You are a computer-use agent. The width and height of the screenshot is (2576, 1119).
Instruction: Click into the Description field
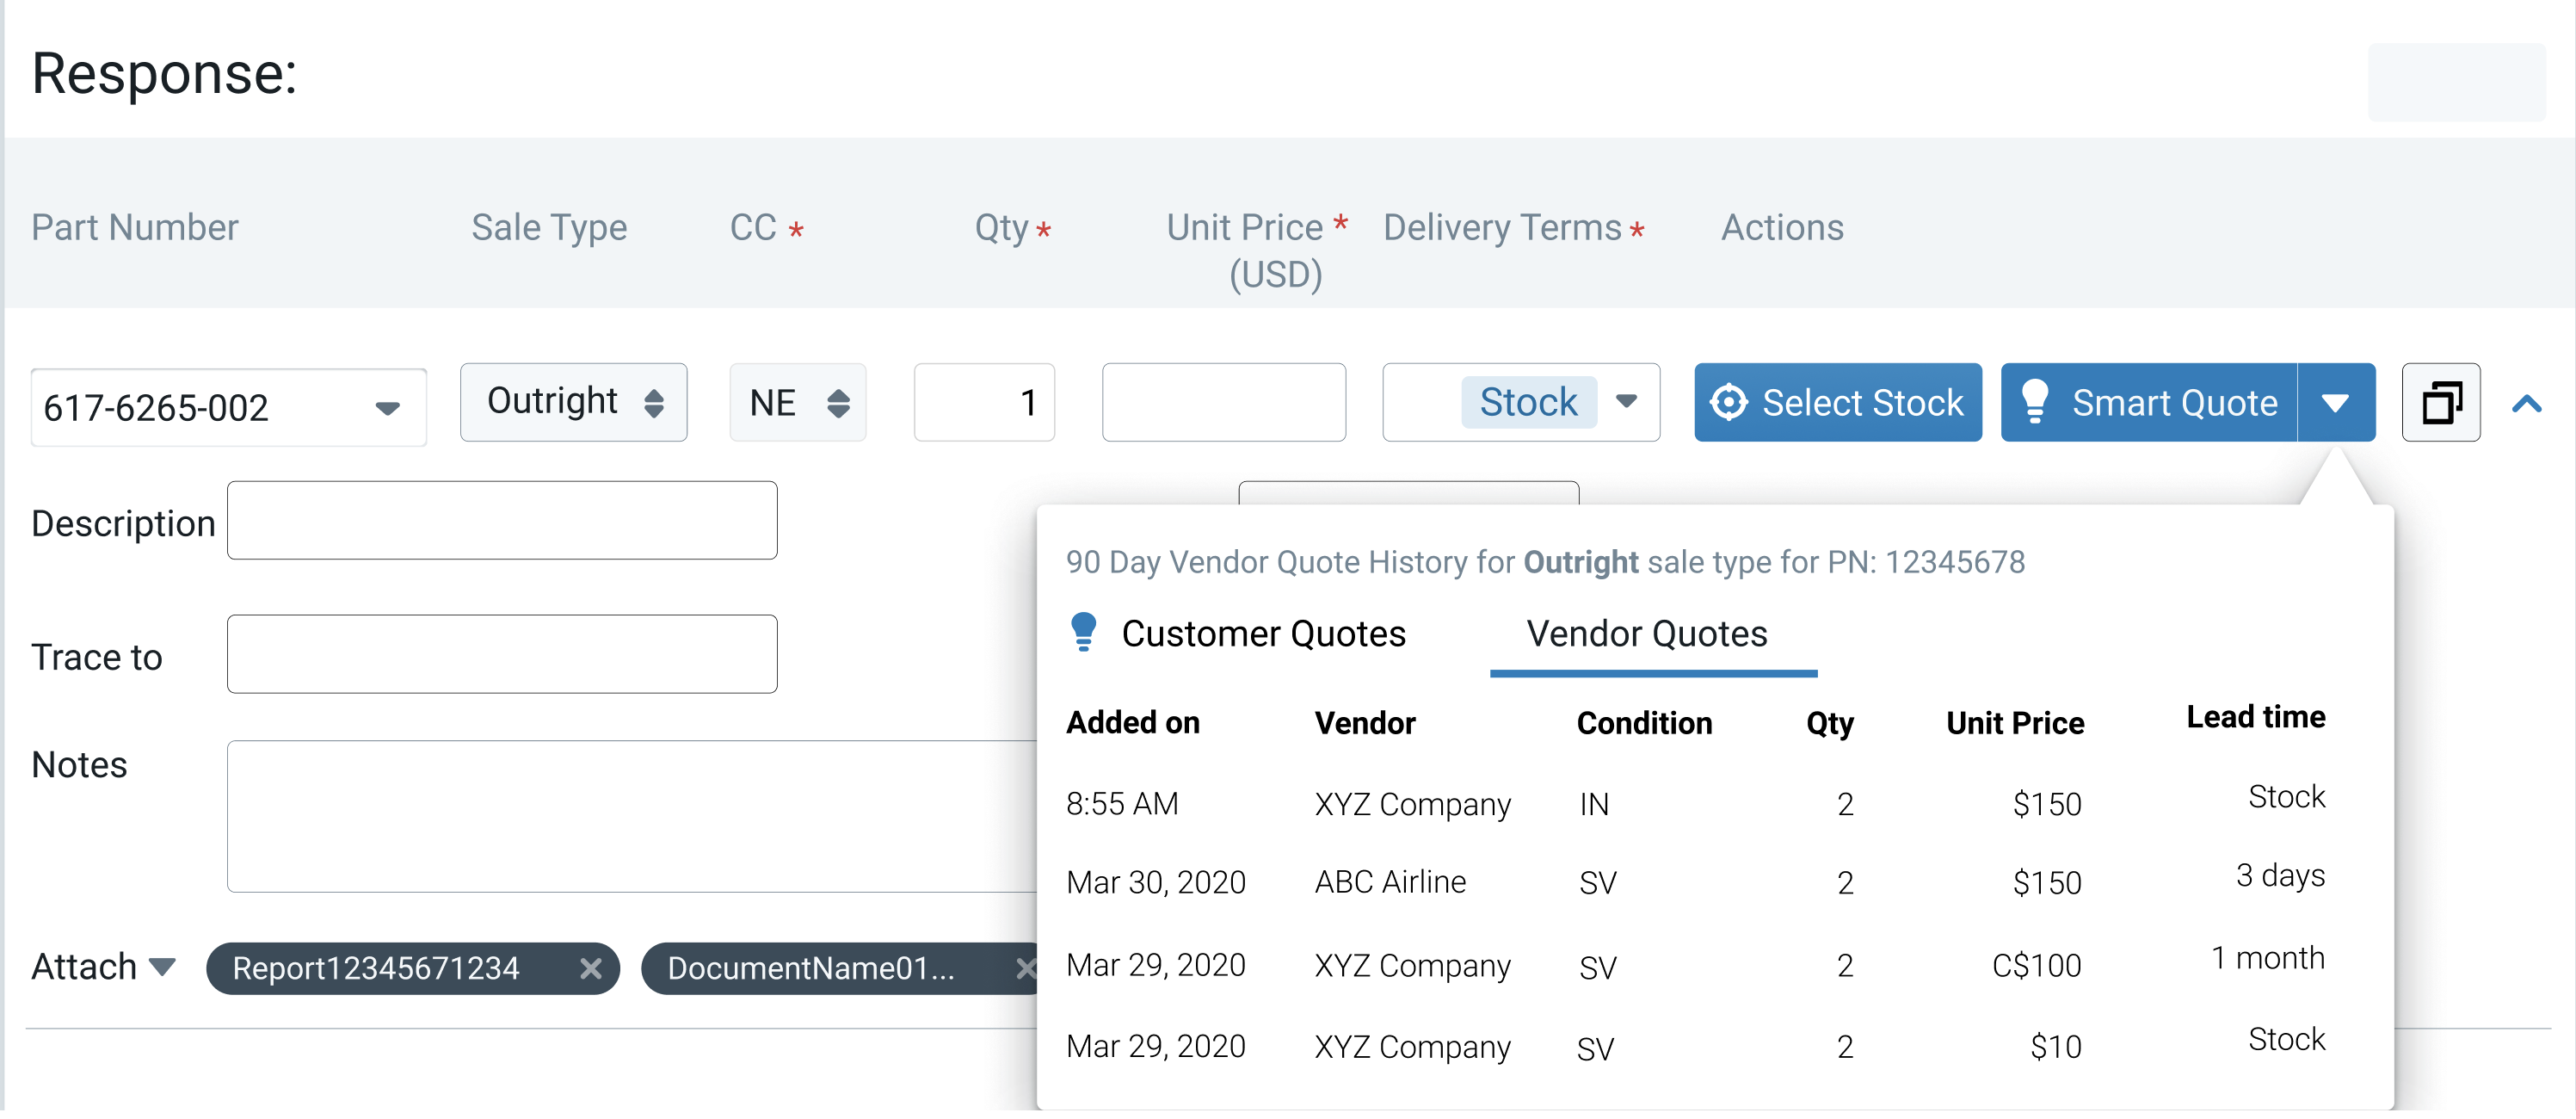coord(501,520)
